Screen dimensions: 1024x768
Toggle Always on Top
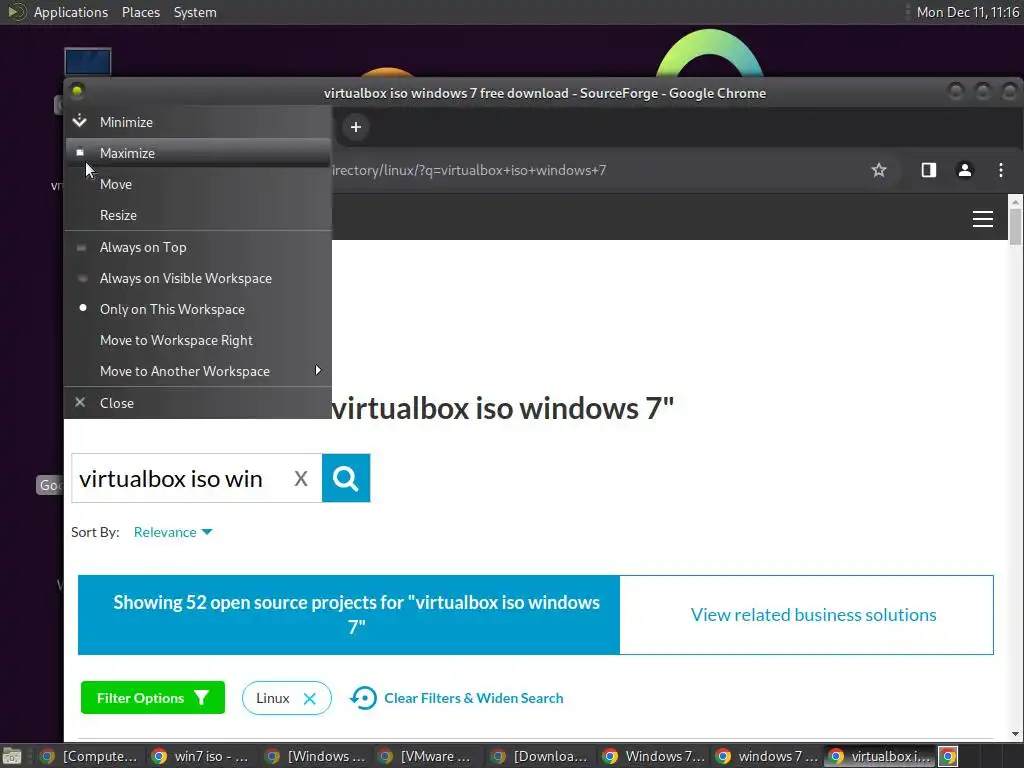pyautogui.click(x=198, y=247)
